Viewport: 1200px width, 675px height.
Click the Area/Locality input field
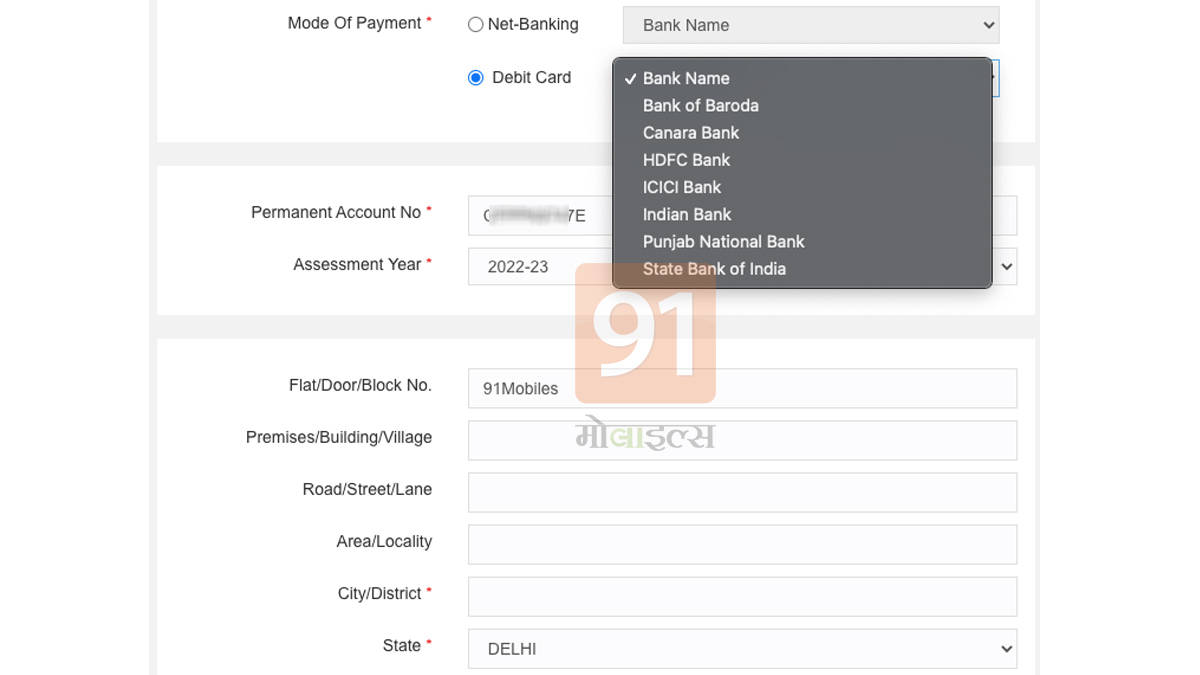point(742,544)
